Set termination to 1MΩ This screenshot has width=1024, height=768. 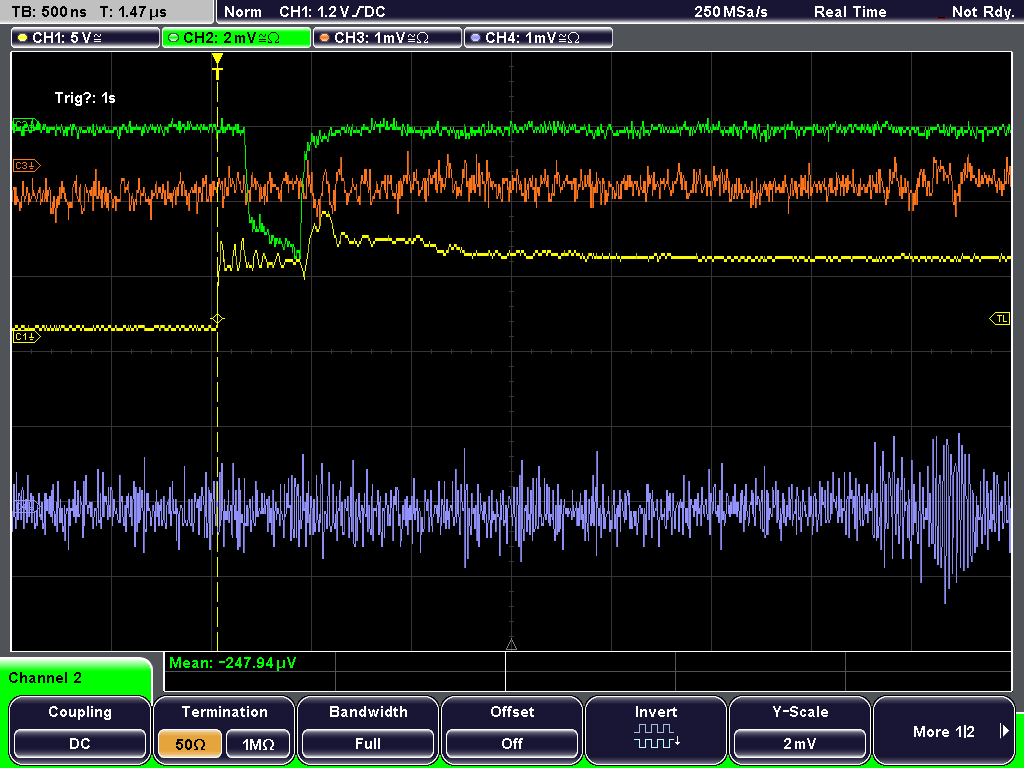pyautogui.click(x=258, y=744)
